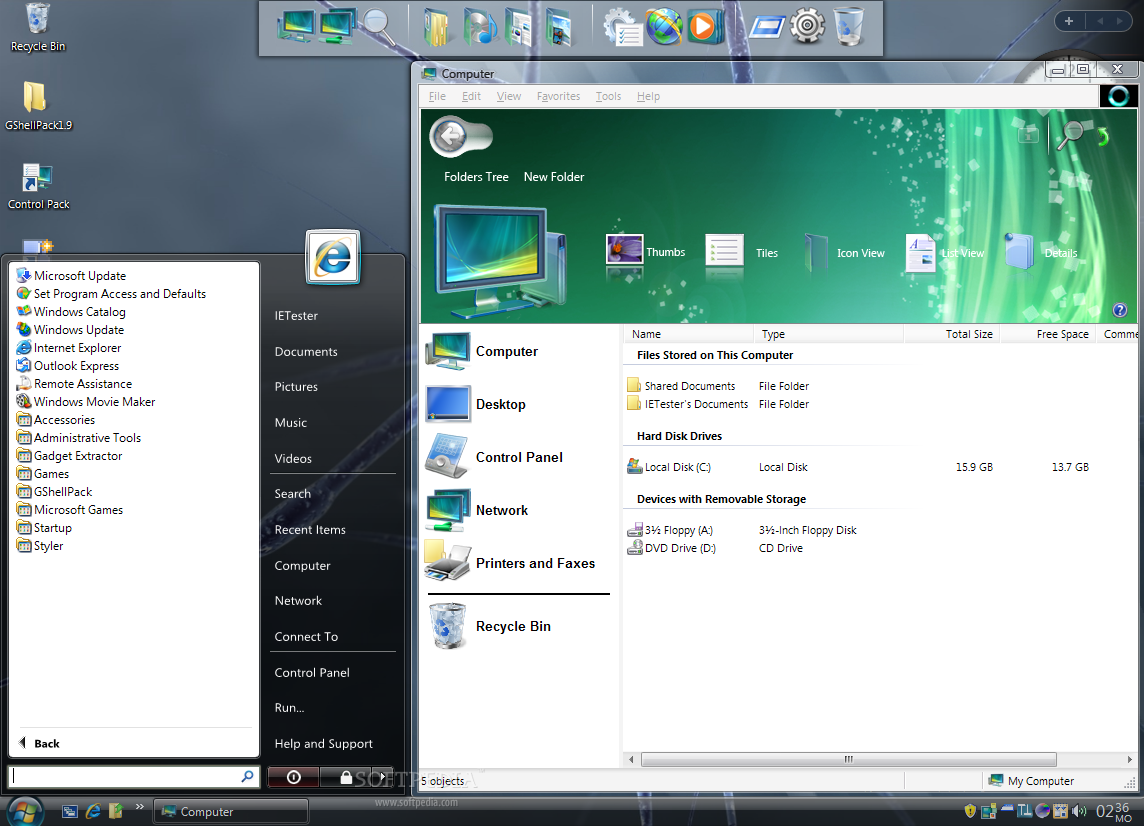Click Run... in Start menu

pos(289,708)
